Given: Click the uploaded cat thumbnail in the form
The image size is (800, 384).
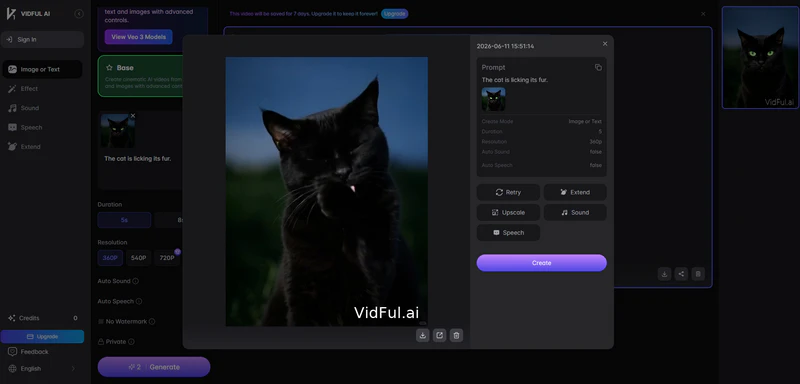Looking at the screenshot, I should tap(118, 131).
